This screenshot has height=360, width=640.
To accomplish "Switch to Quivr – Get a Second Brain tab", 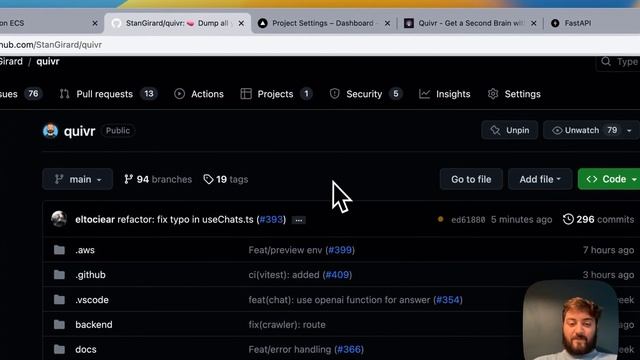I will pos(471,23).
